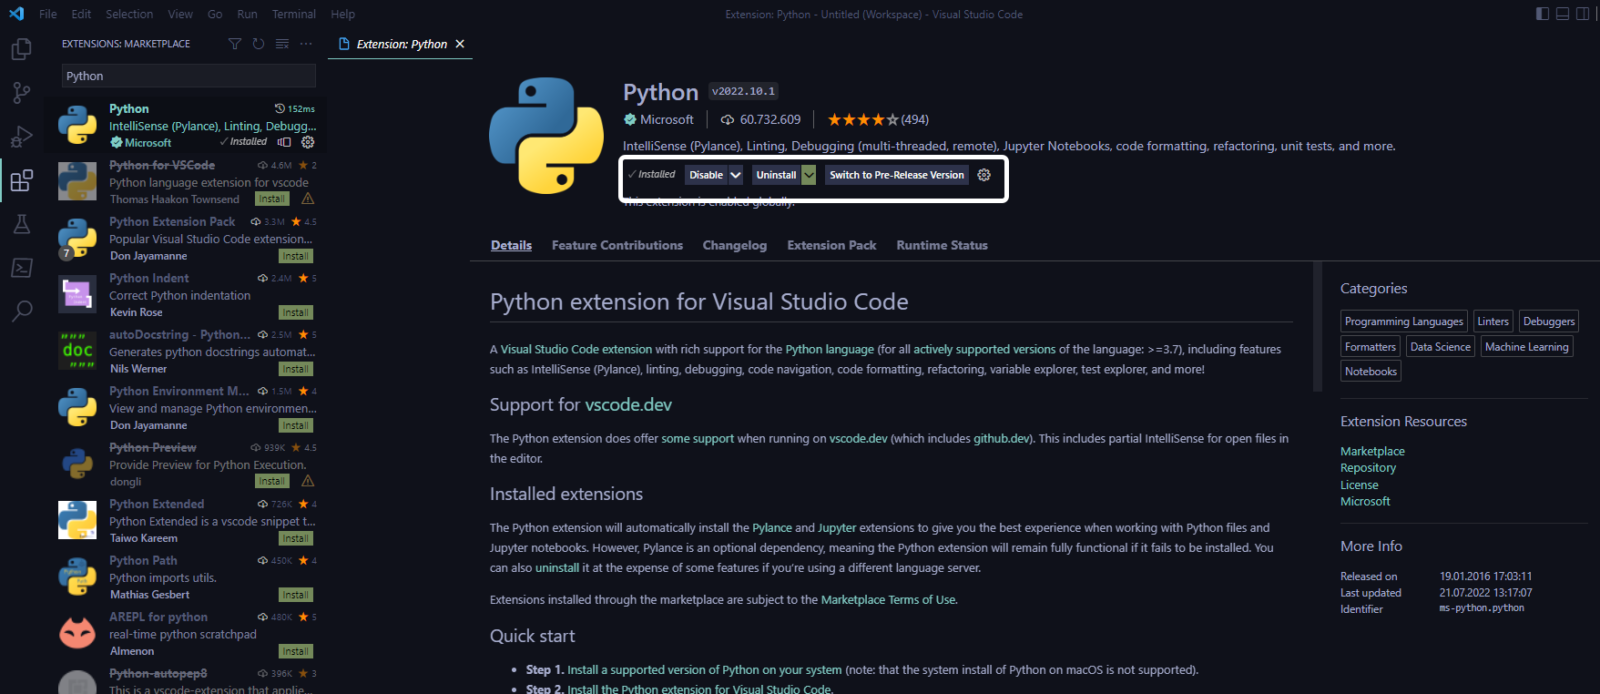The width and height of the screenshot is (1600, 694).
Task: Install Python Extension Pack
Action: coord(296,256)
